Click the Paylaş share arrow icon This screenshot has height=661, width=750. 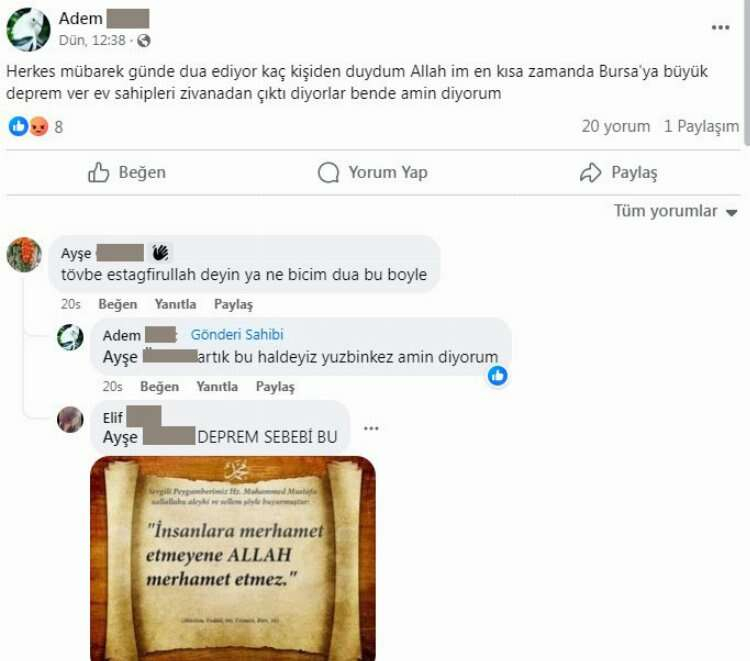(x=590, y=173)
